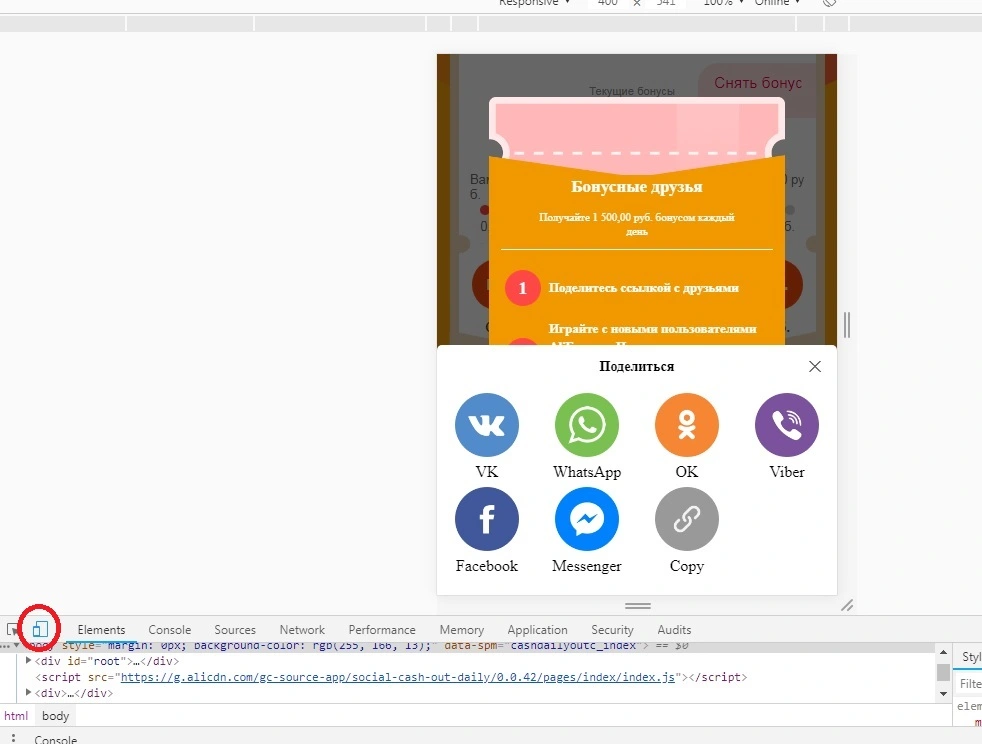Click the Elements panel scroll down arrow

coord(943,693)
